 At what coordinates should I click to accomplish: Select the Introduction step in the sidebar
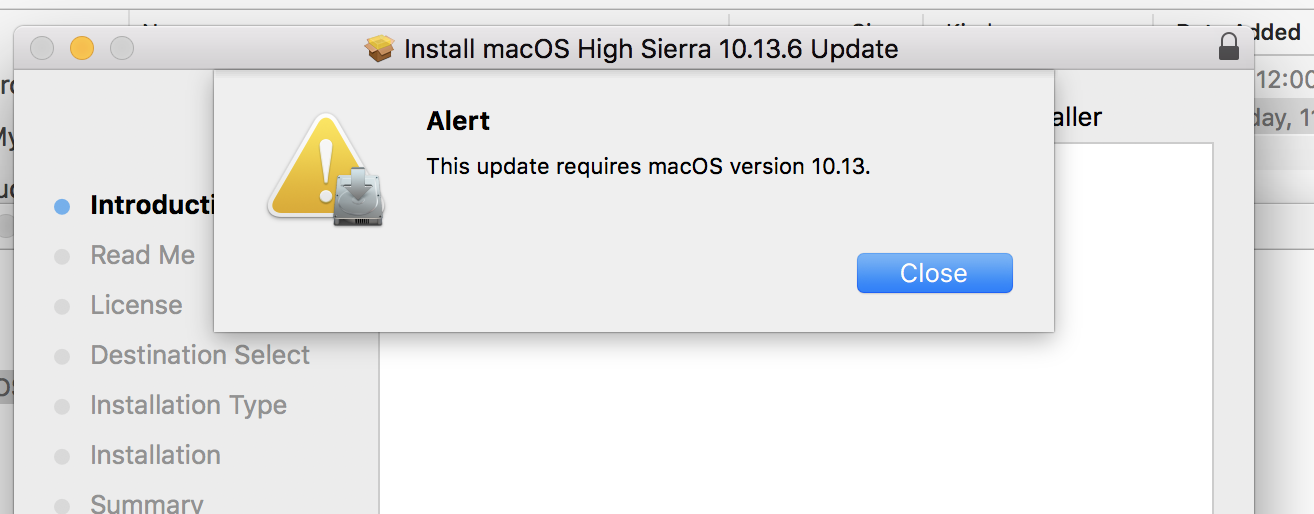pyautogui.click(x=150, y=205)
